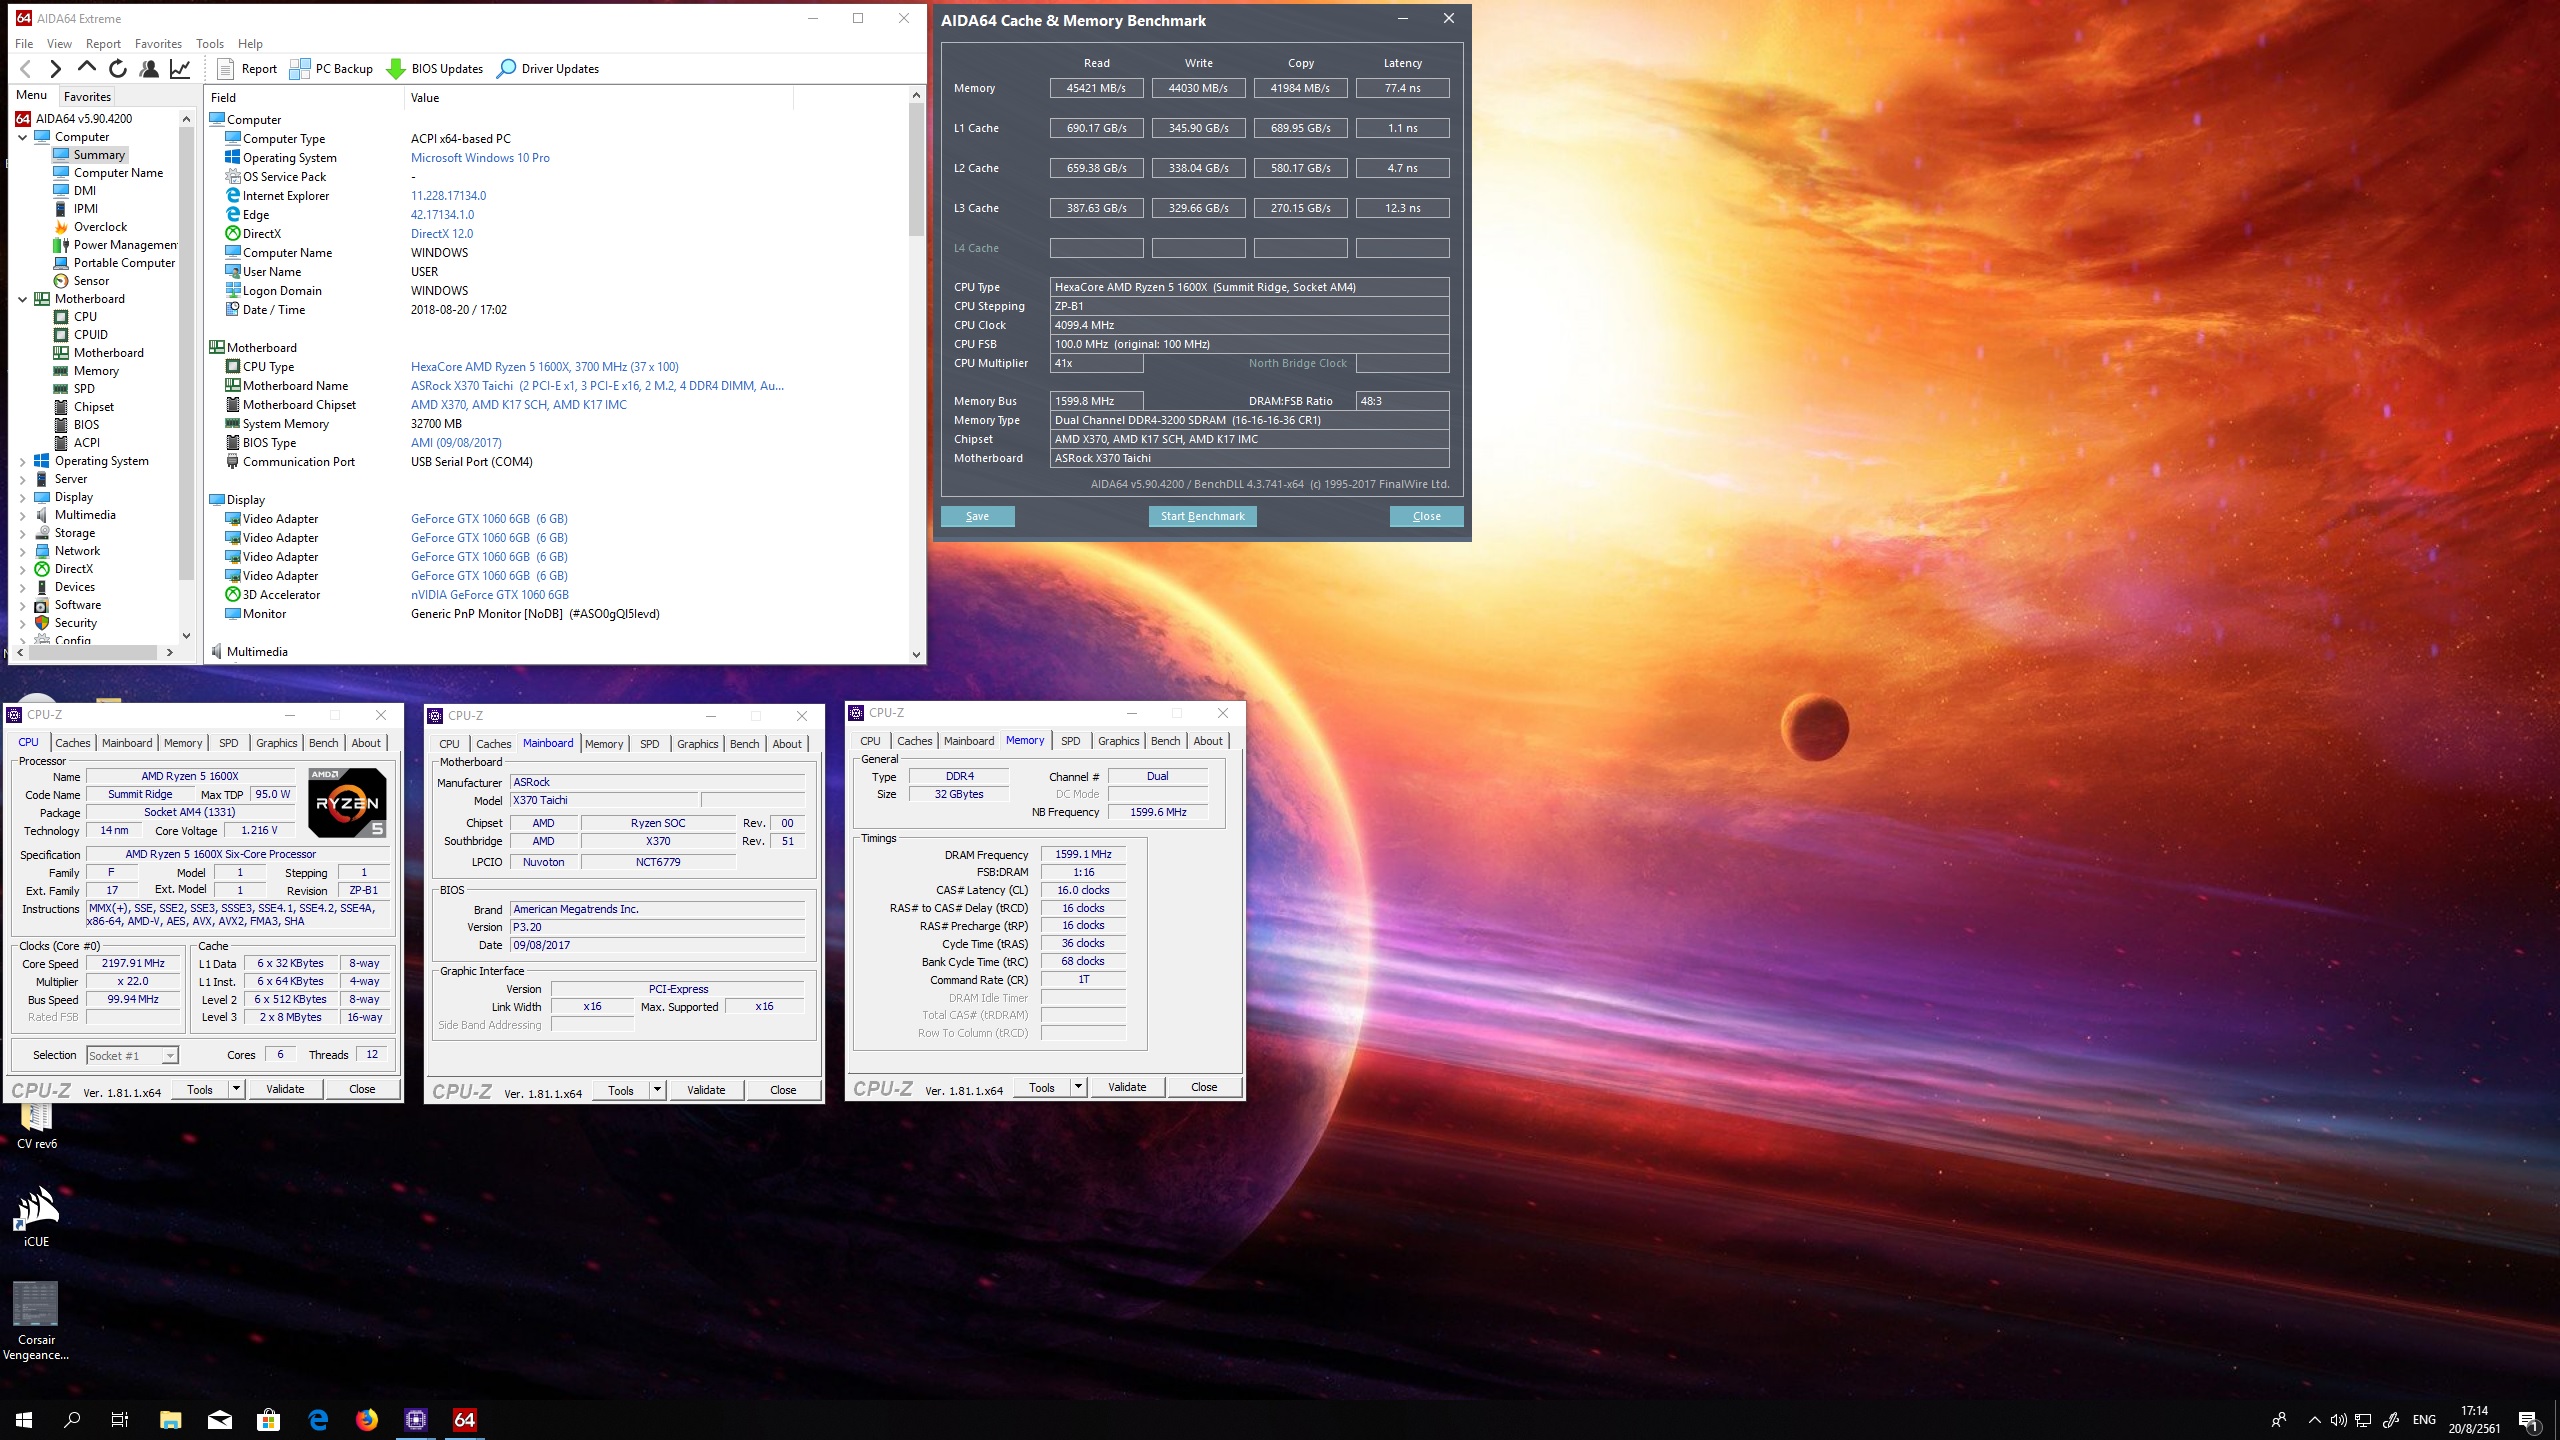2560x1440 pixels.
Task: Select Sensor item in the tree
Action: [x=91, y=281]
